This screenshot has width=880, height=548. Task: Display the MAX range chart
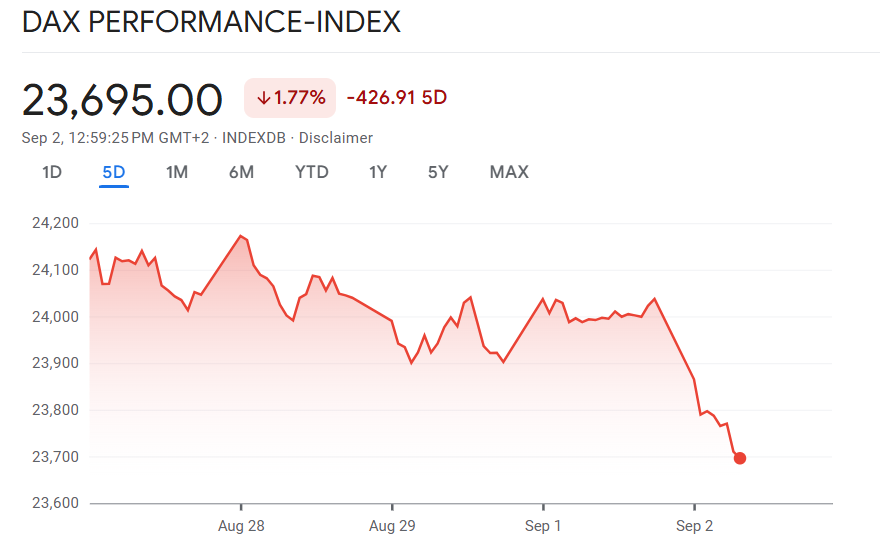point(509,172)
